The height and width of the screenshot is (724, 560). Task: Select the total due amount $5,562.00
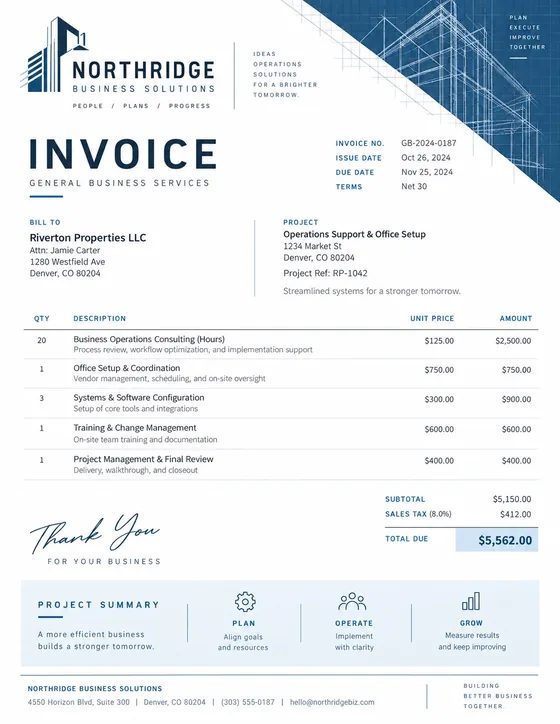[505, 540]
